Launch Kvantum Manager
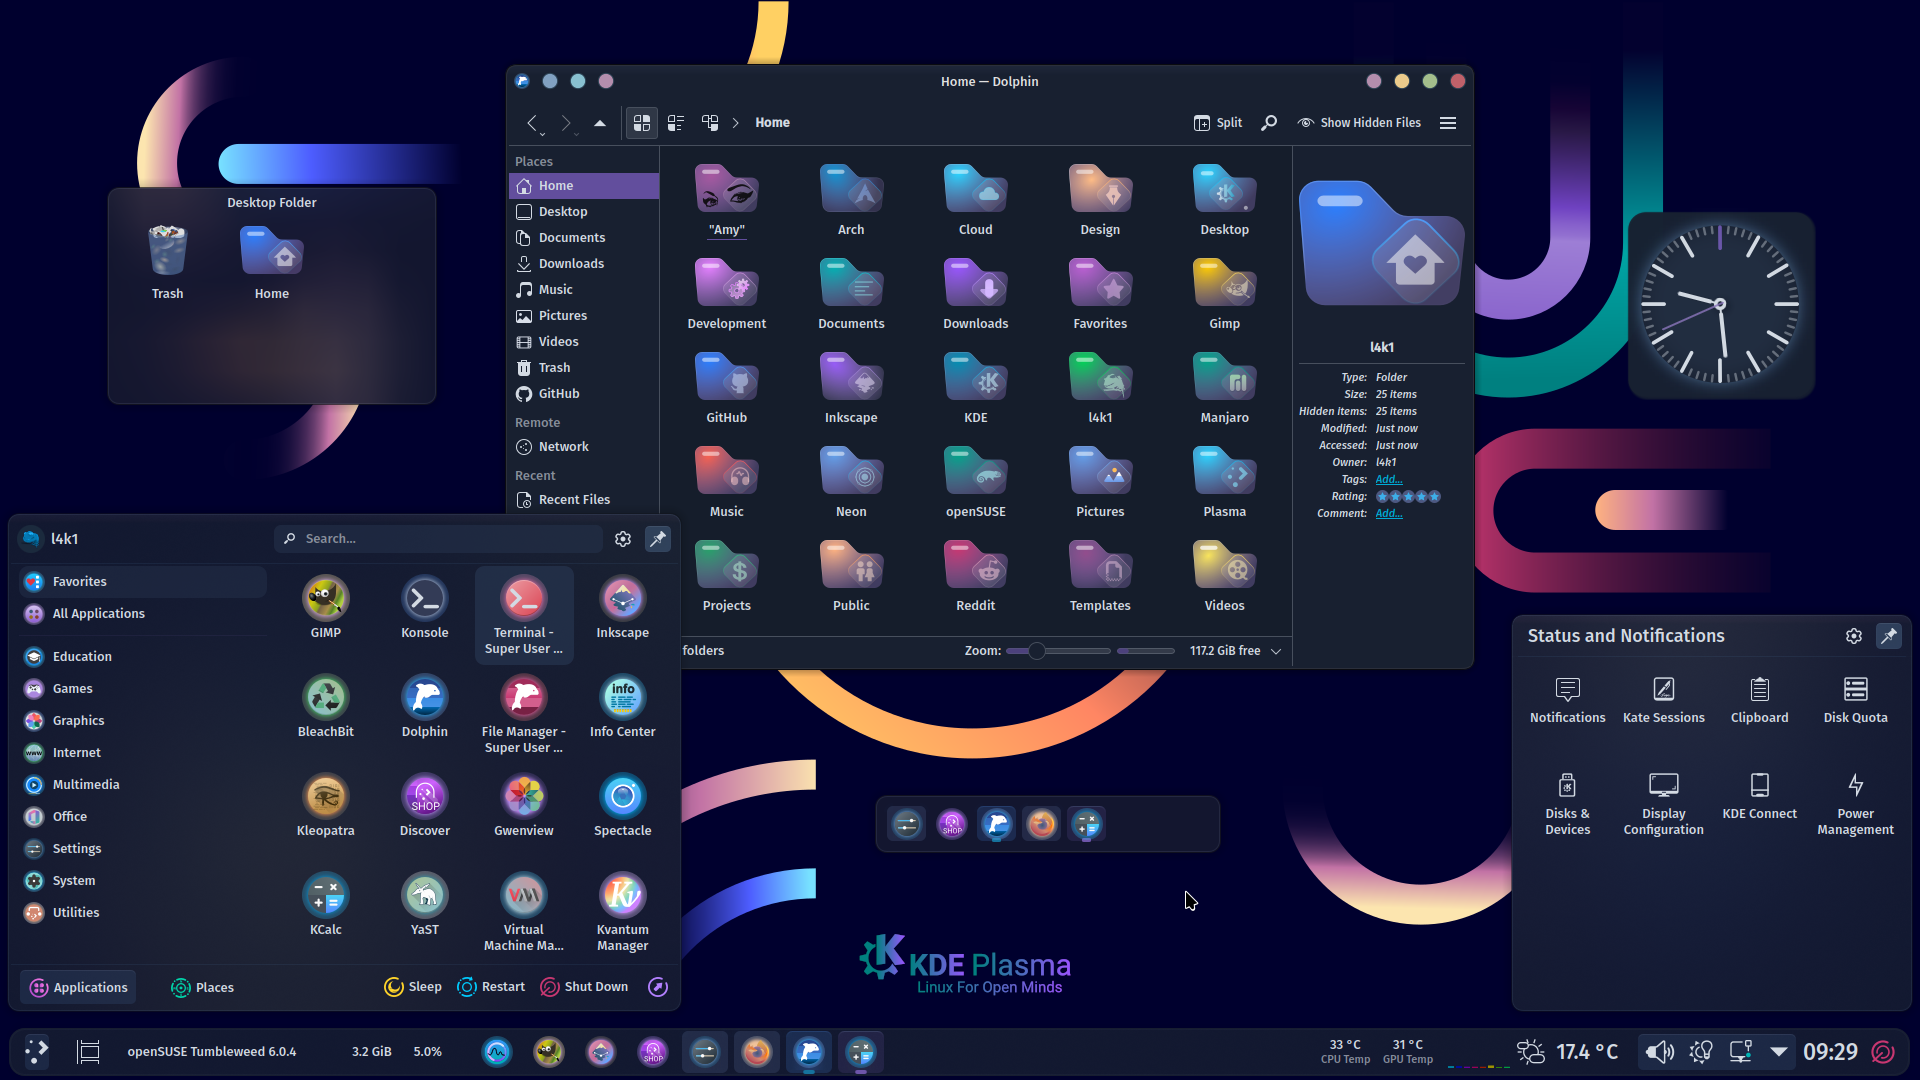 point(622,911)
